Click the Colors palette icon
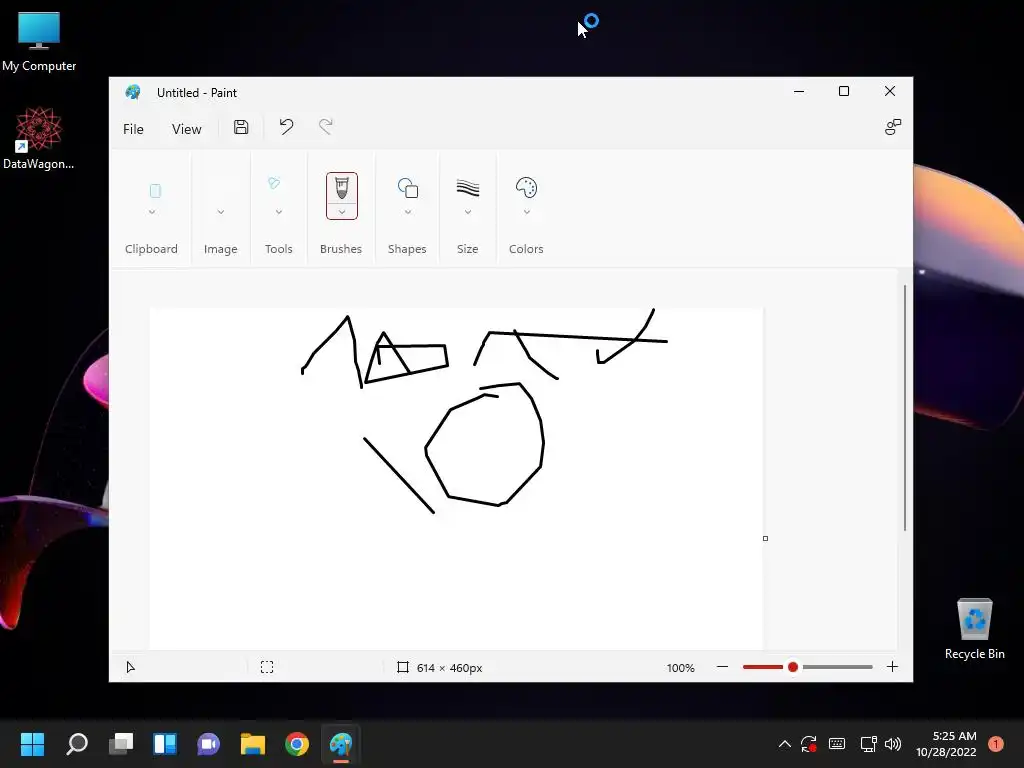 click(x=526, y=188)
